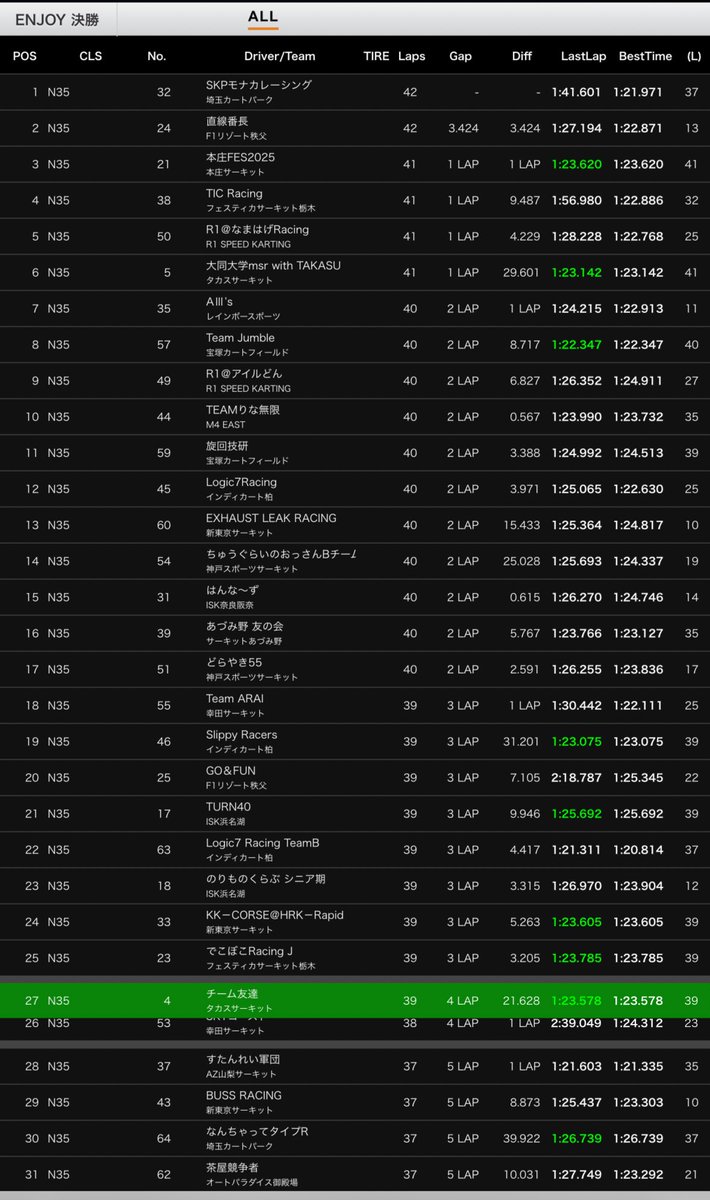710x1200 pixels.
Task: Select EXHAUST LEAK RACING row
Action: pos(355,524)
